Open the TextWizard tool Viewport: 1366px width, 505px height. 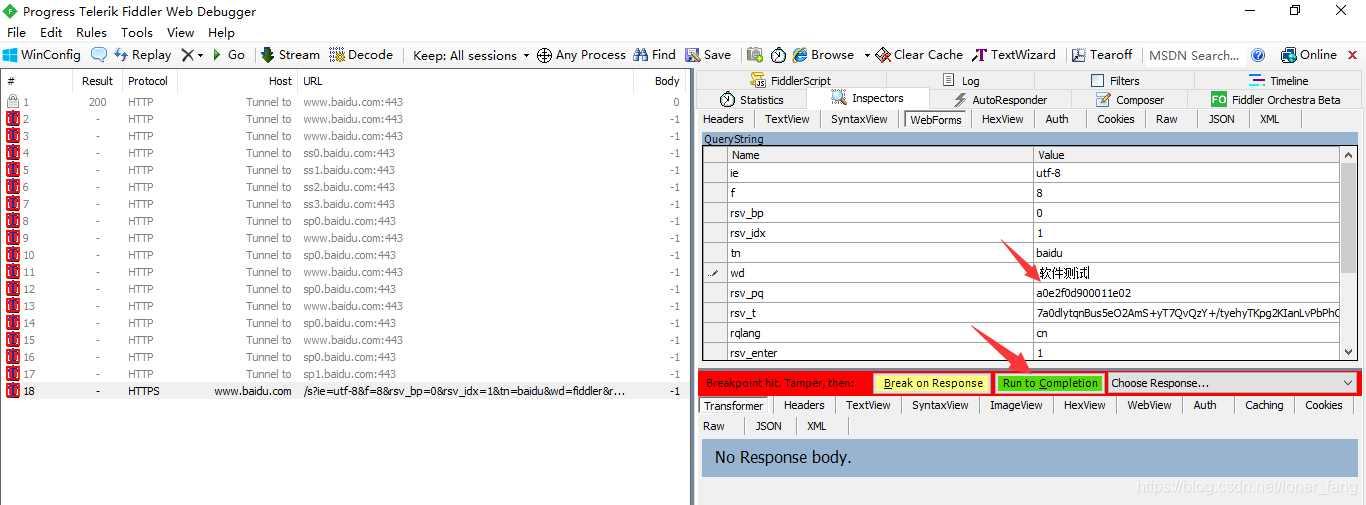coord(1014,55)
